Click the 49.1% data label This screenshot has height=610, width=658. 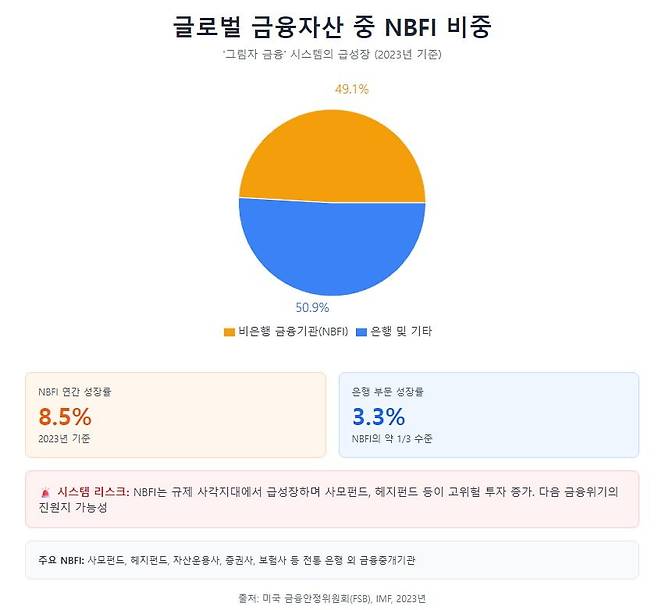(350, 89)
